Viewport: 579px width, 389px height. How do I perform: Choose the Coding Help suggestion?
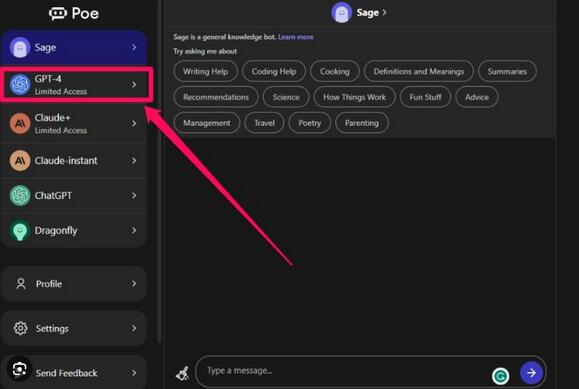(x=274, y=71)
